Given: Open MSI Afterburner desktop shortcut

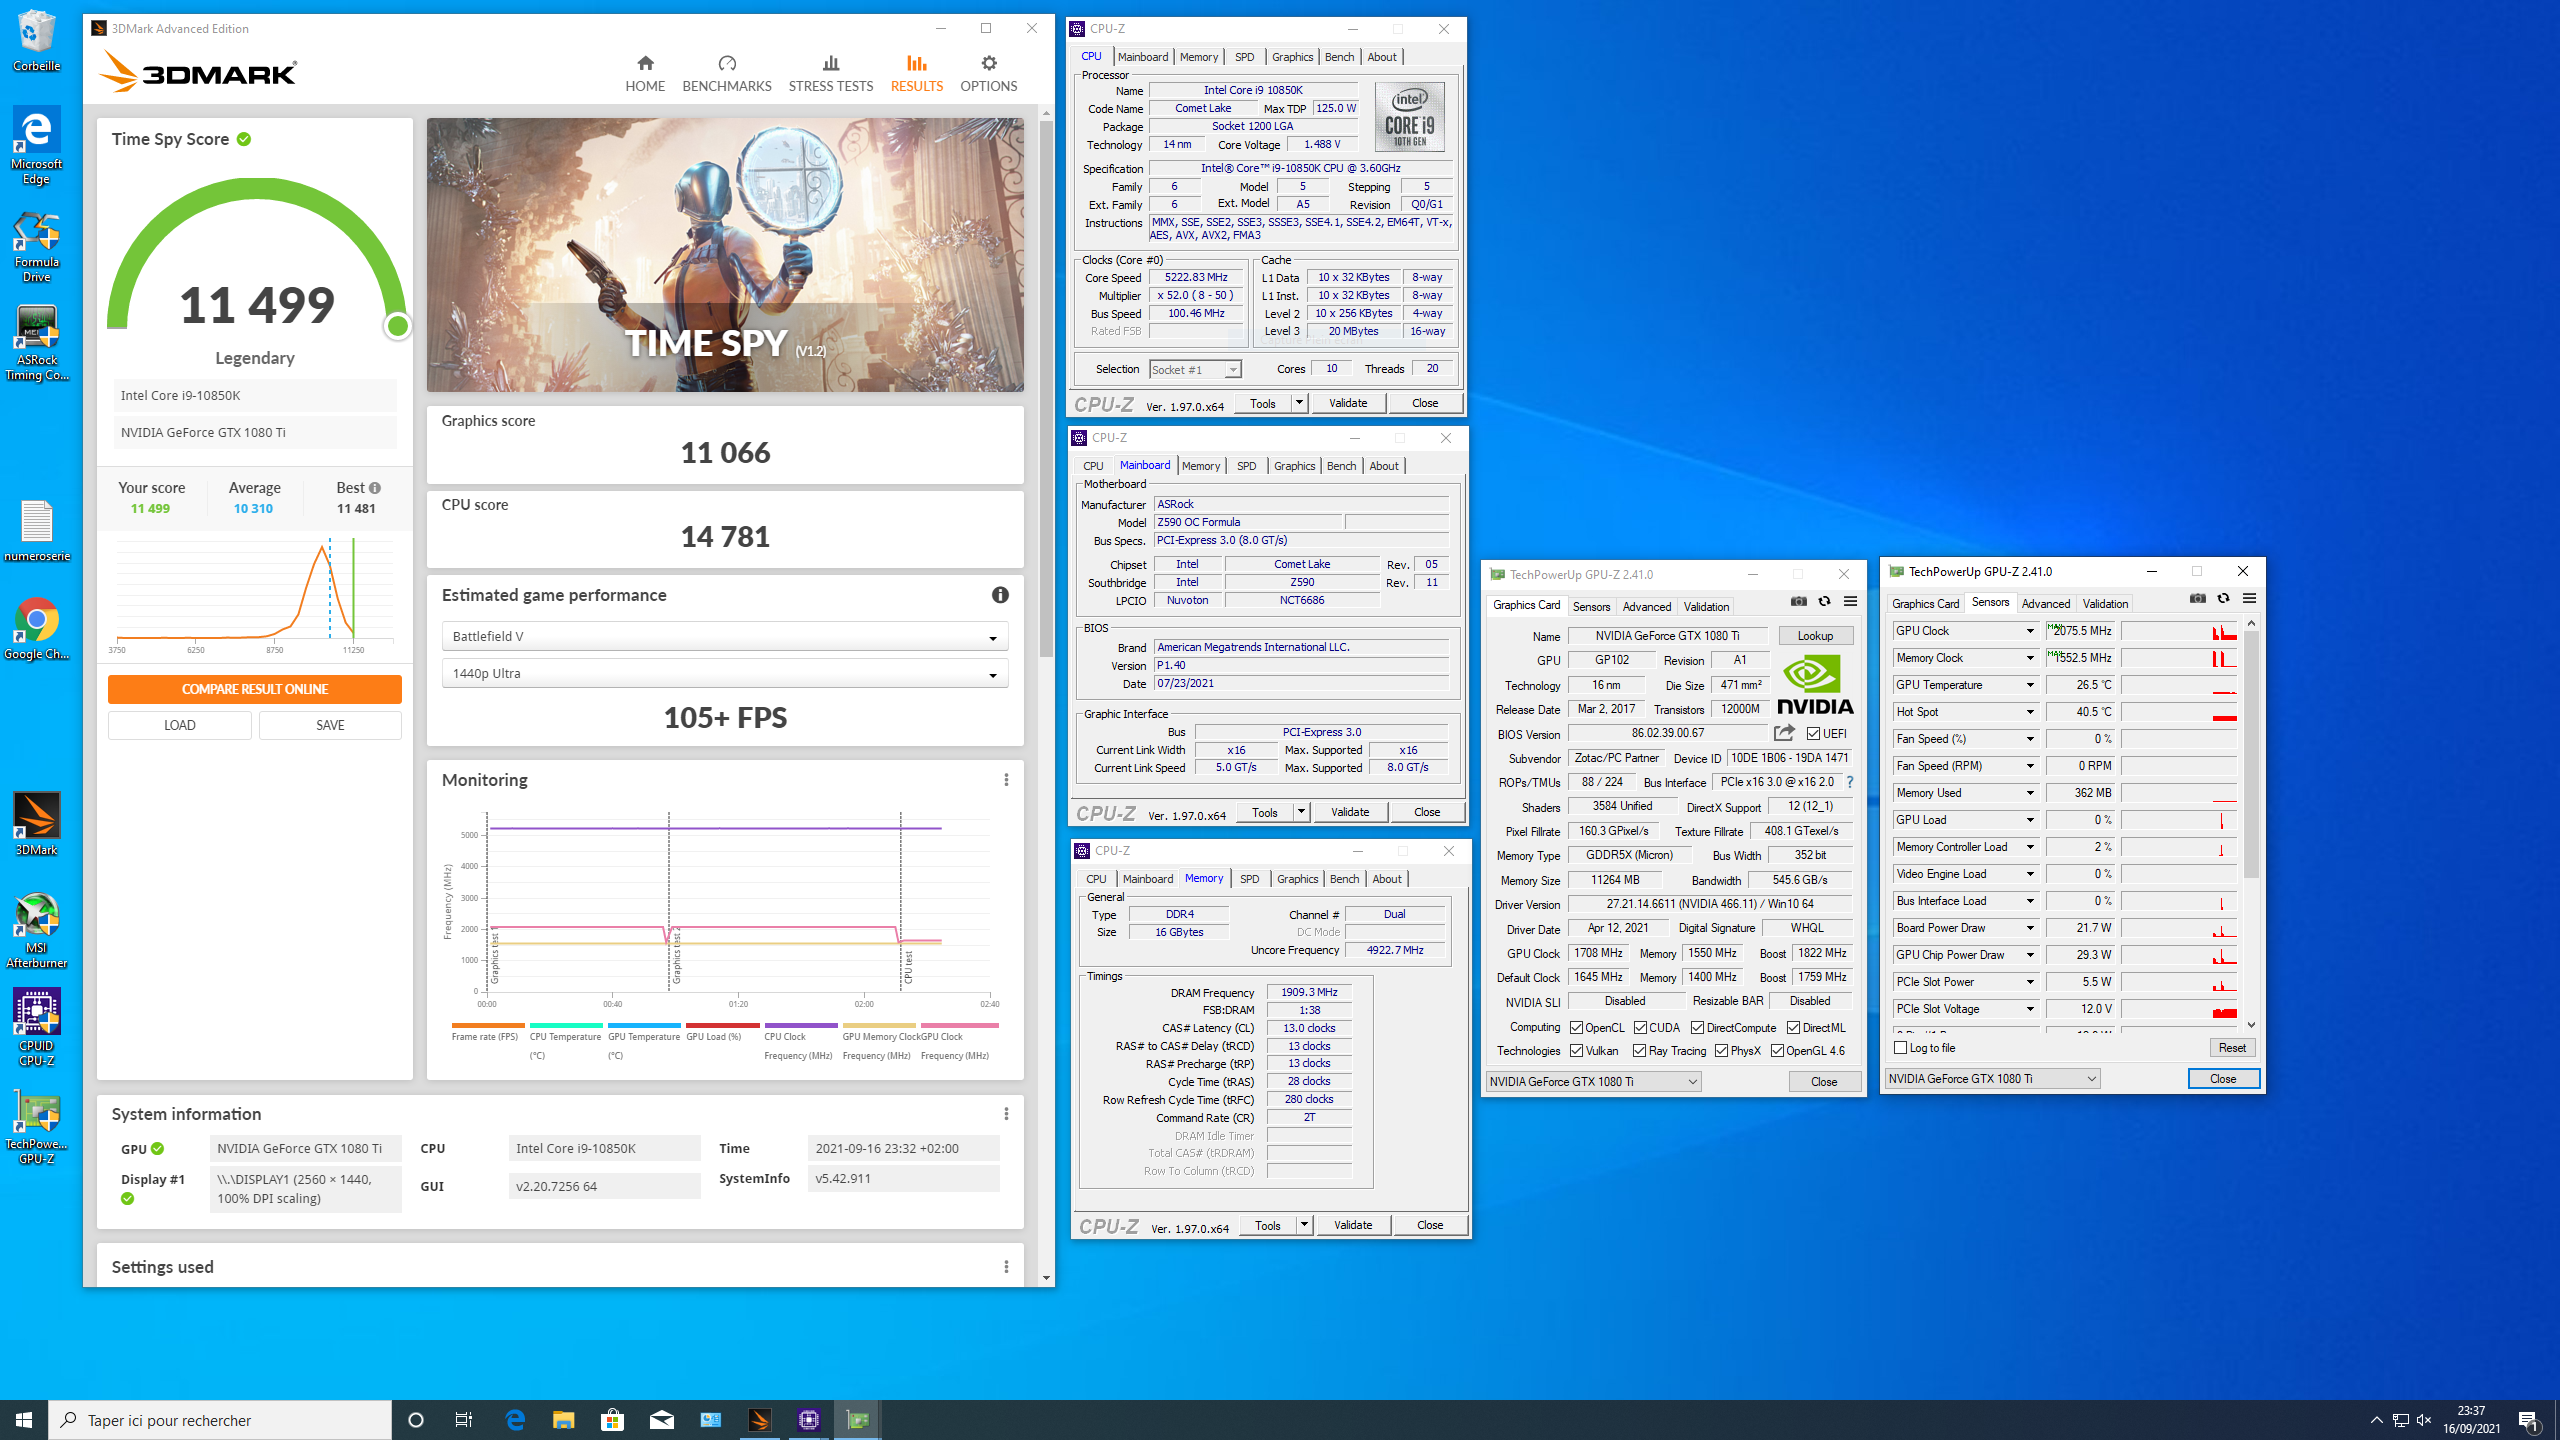Looking at the screenshot, I should pyautogui.click(x=37, y=930).
